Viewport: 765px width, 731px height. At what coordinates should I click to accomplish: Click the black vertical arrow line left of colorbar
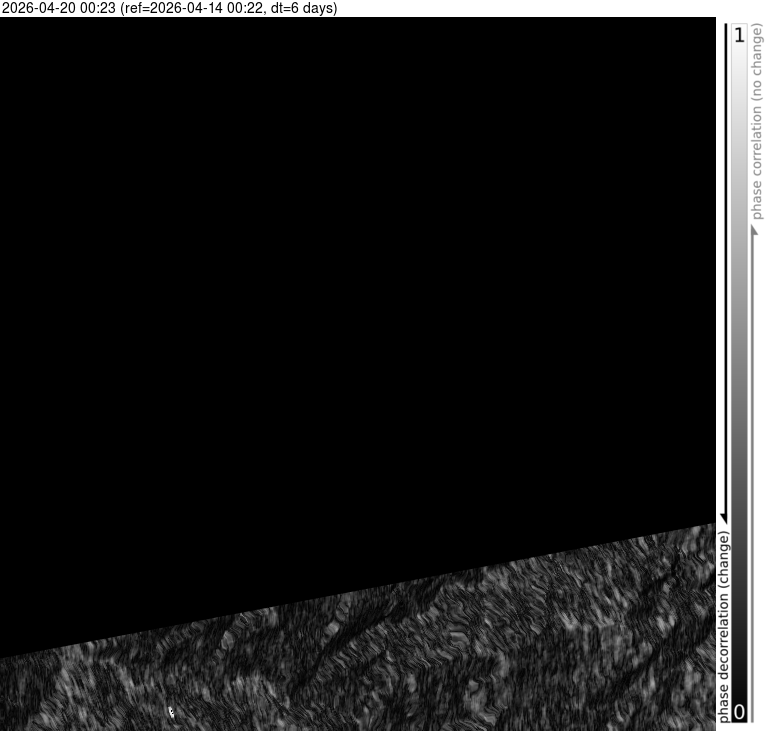pos(725,270)
